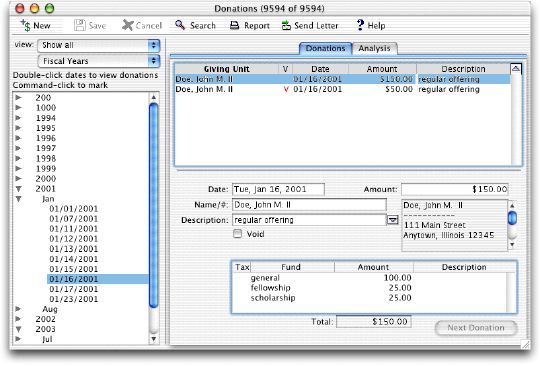Click the Amount input field
Image resolution: width=540 pixels, height=366 pixels.
455,189
